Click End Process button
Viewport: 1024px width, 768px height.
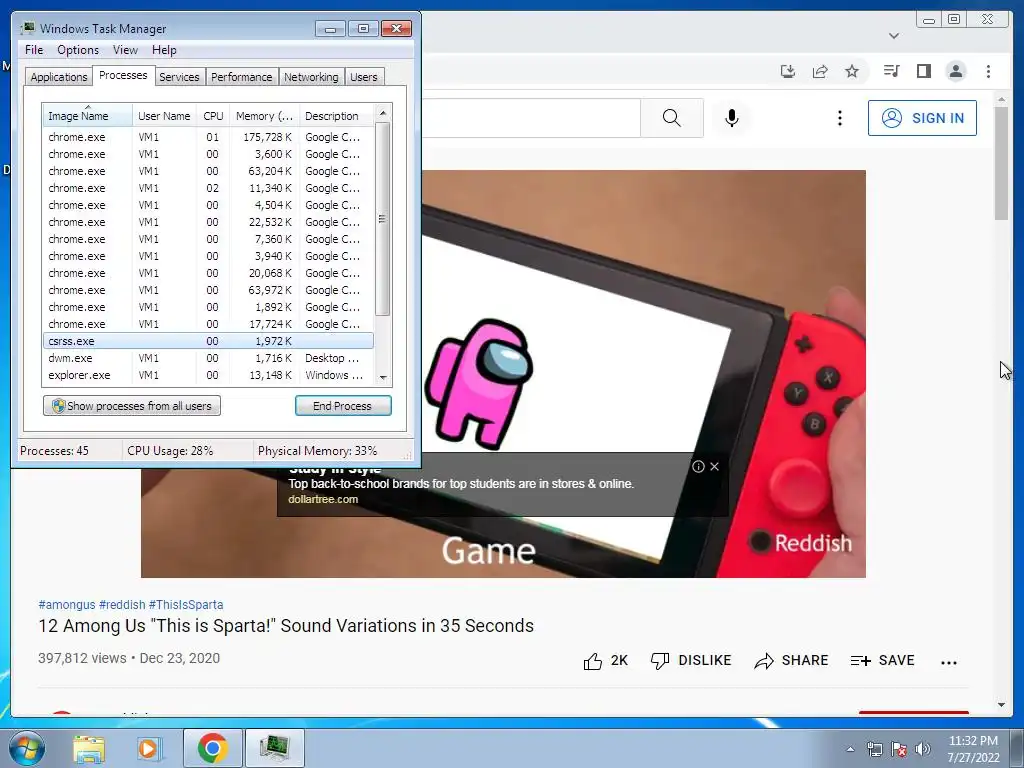point(343,406)
